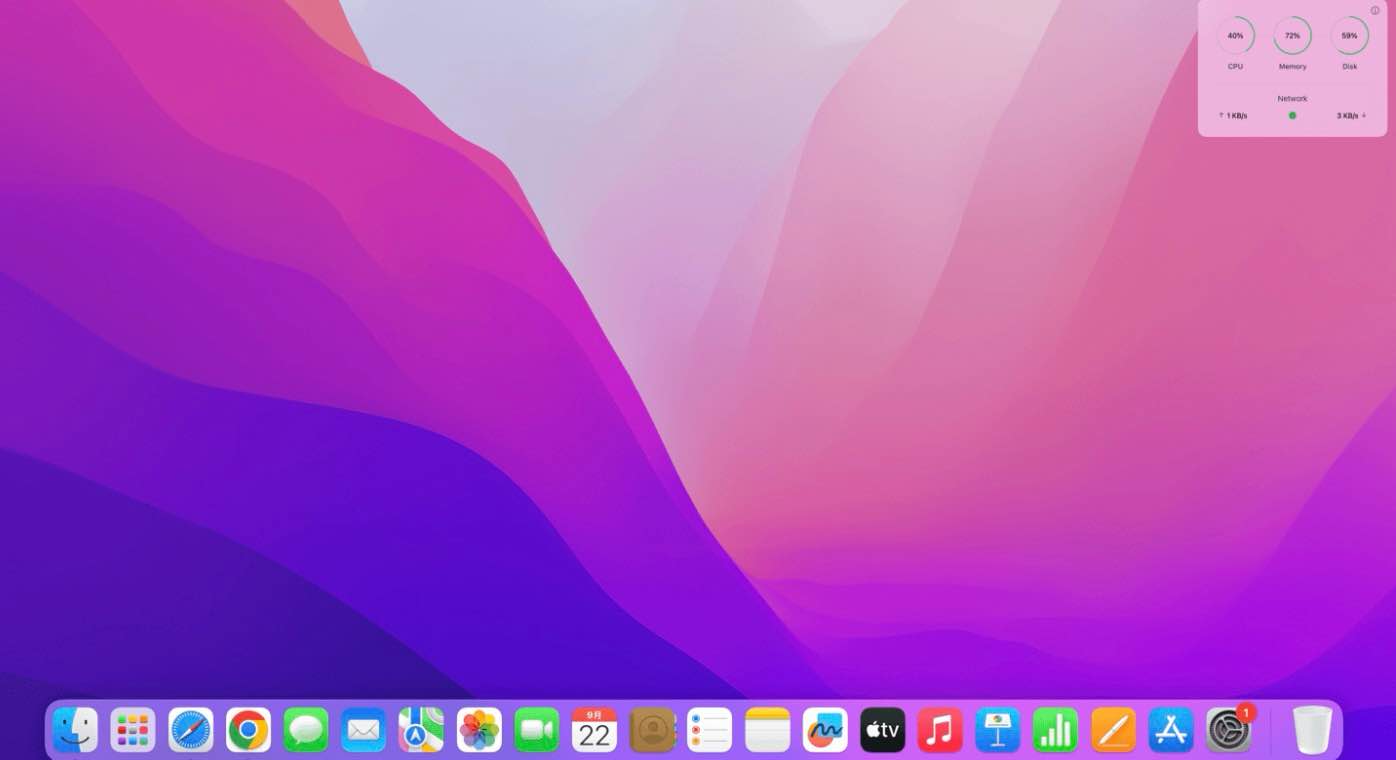Launch the Photos app

[479, 731]
